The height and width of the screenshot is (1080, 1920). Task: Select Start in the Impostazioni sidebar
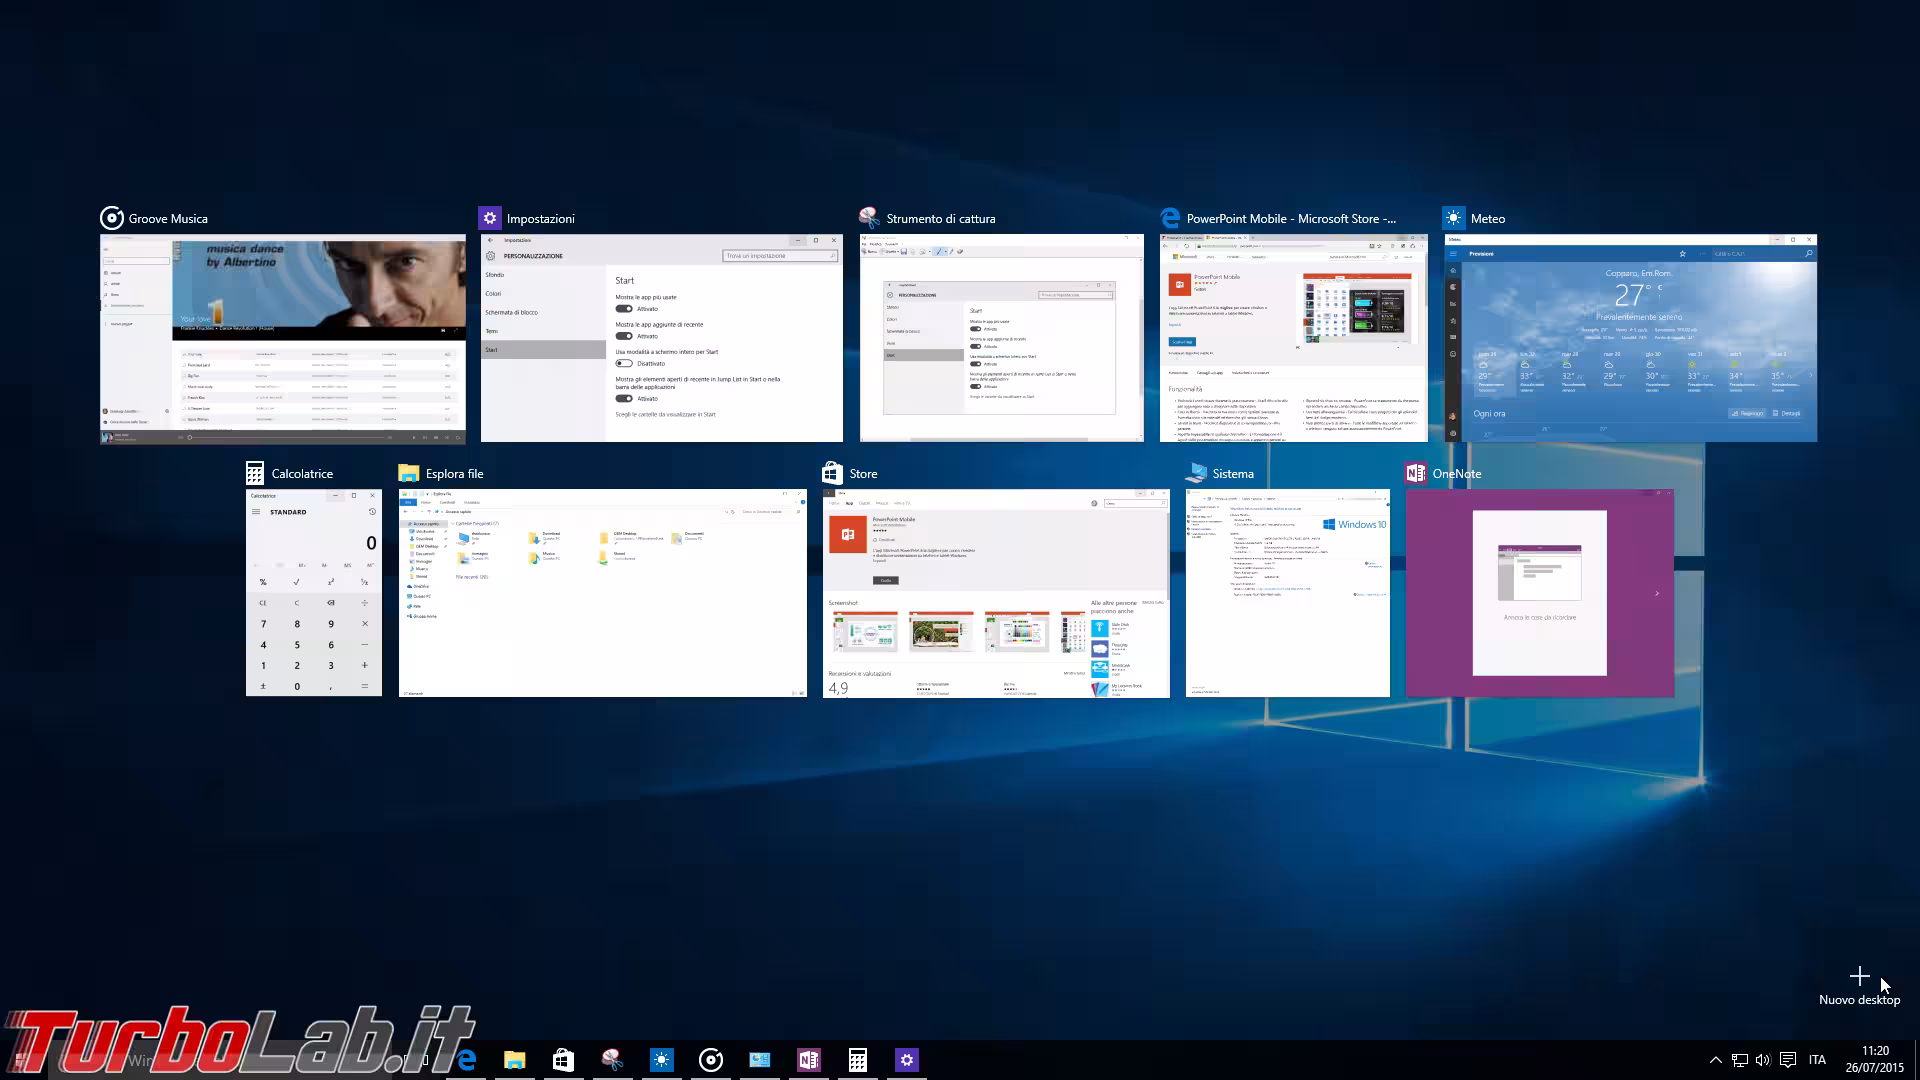(x=492, y=350)
